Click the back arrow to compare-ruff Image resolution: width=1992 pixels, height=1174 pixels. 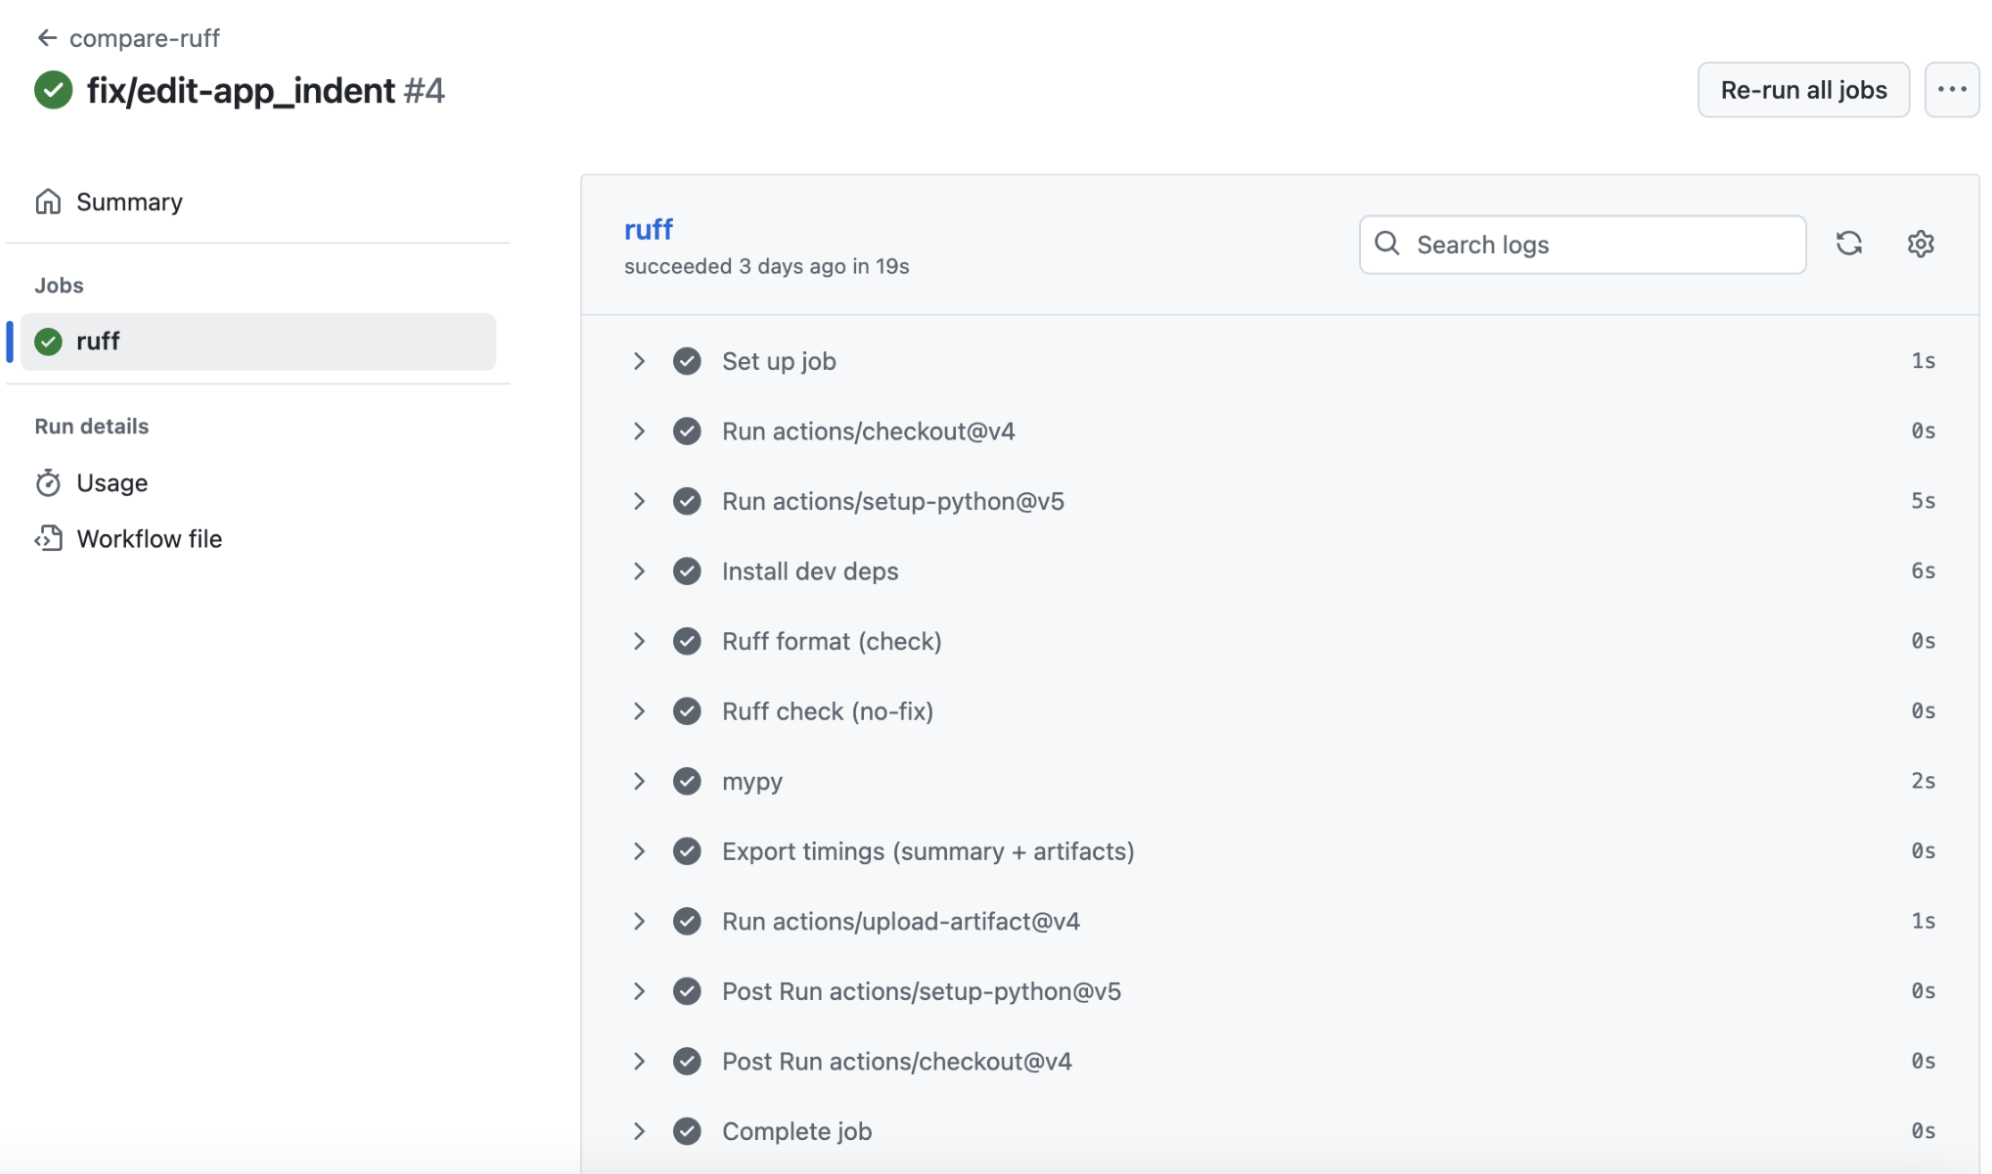(47, 38)
